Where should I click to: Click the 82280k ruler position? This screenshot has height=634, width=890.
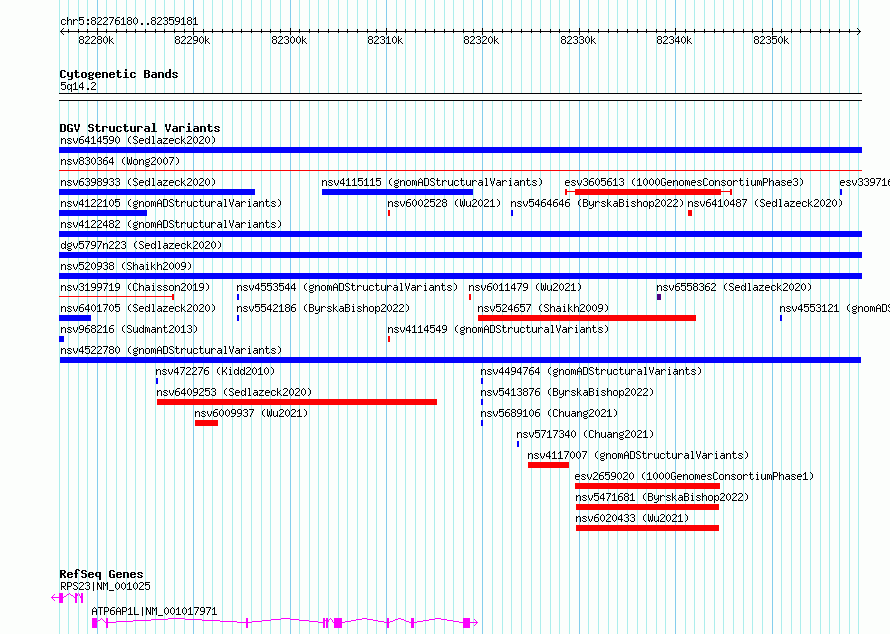[x=96, y=40]
